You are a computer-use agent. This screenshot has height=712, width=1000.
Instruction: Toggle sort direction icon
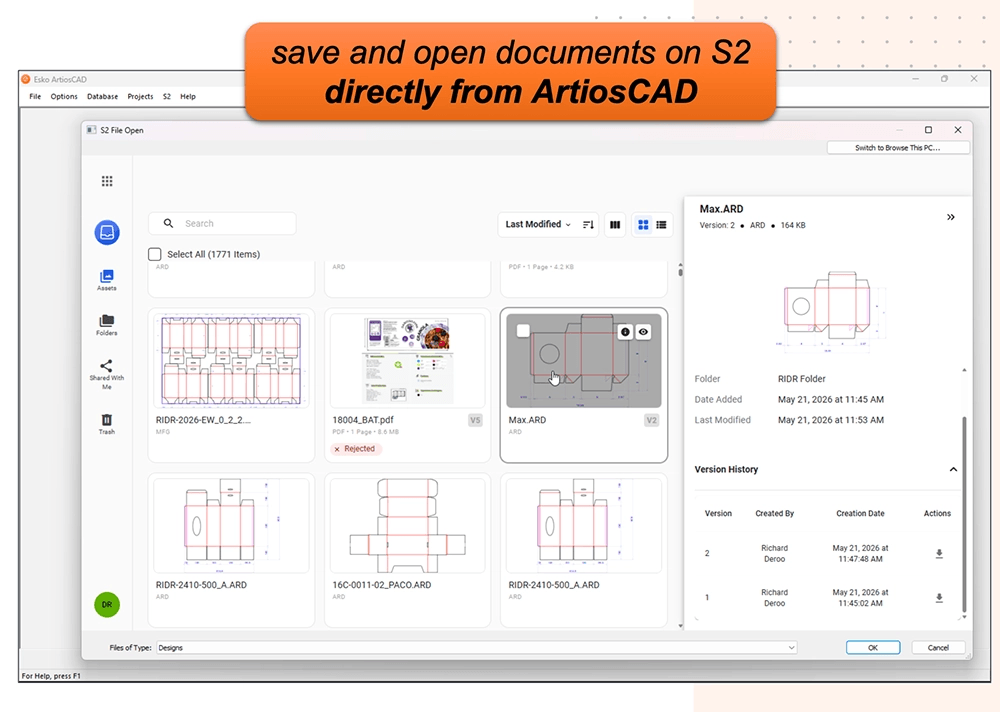588,225
